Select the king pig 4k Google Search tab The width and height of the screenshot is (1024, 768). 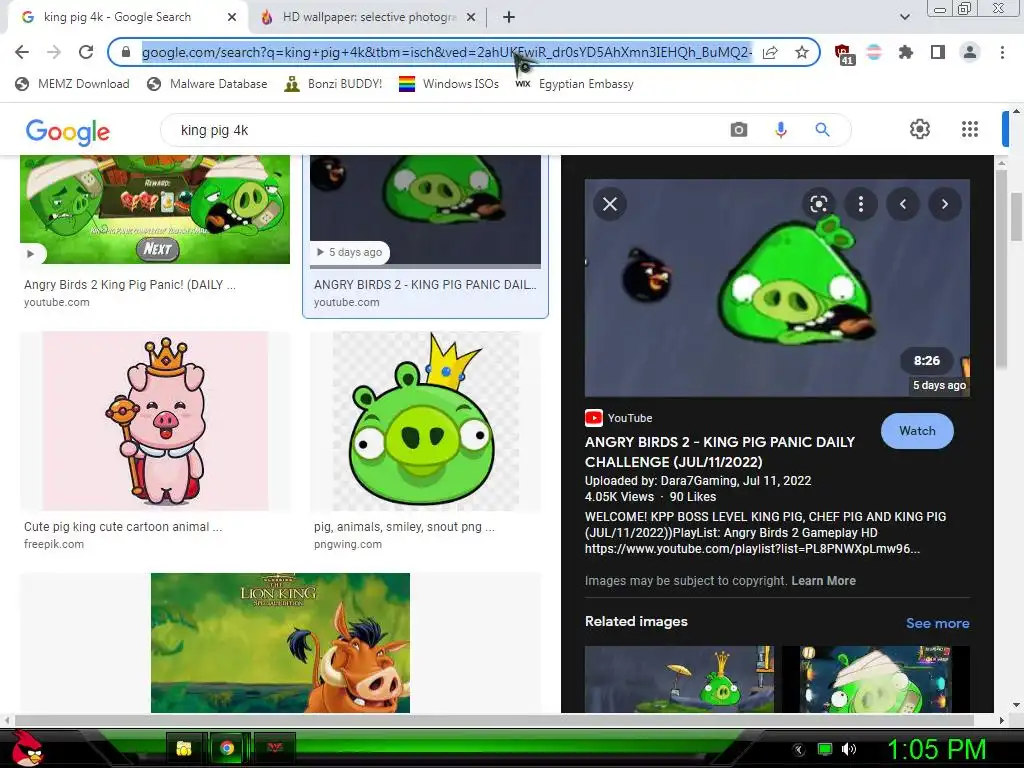[x=128, y=17]
